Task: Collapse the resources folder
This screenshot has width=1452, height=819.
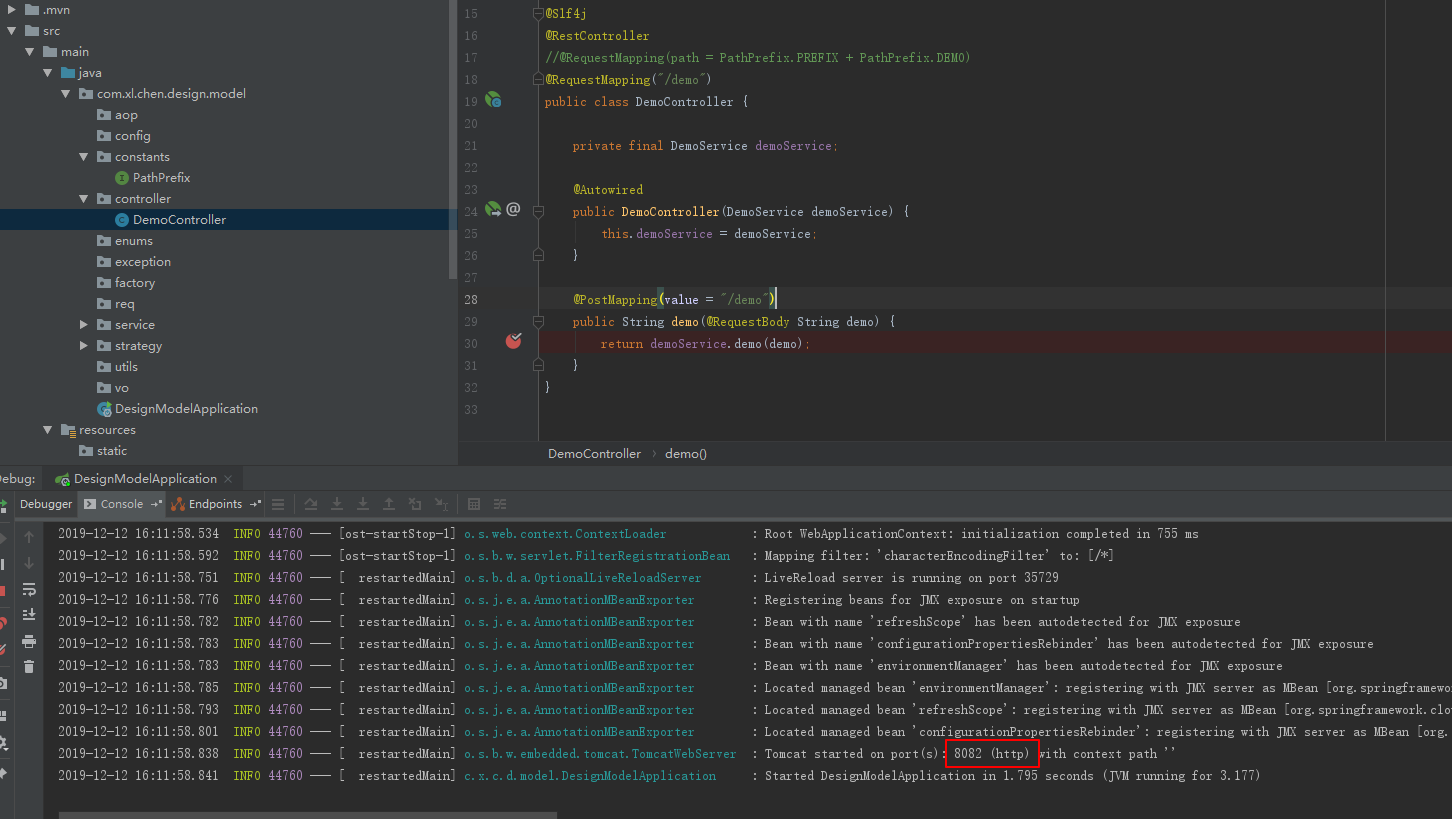Action: tap(48, 430)
